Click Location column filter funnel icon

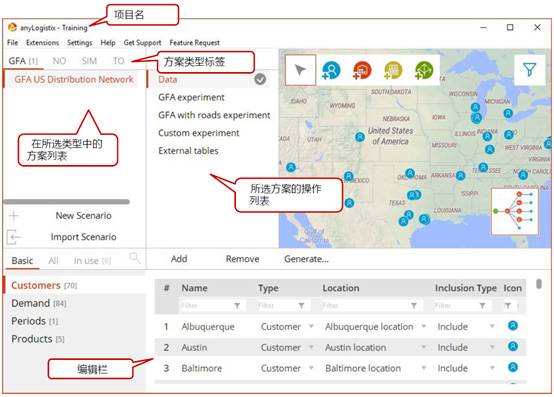tap(414, 306)
